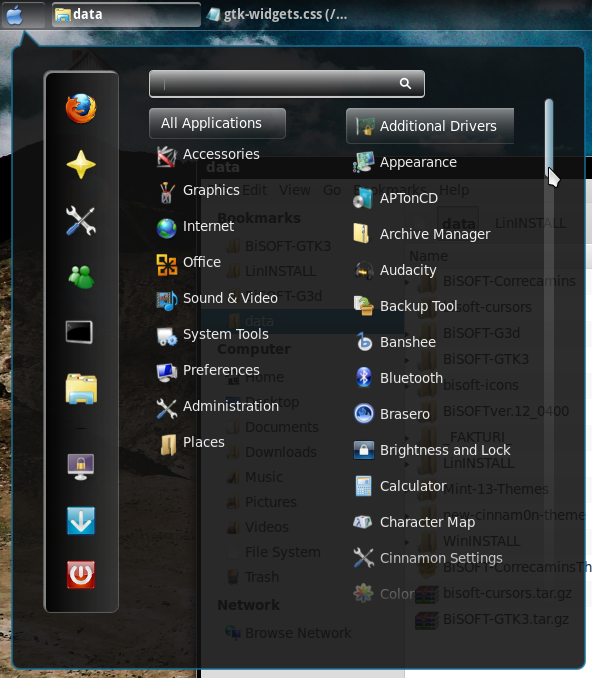Click the yellow star favorite icon

pyautogui.click(x=81, y=165)
